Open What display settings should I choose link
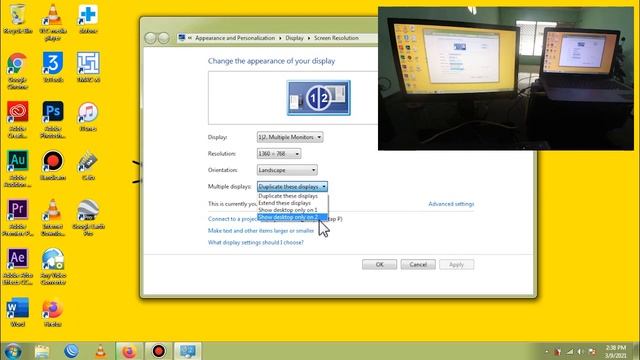640x360 pixels. (256, 242)
